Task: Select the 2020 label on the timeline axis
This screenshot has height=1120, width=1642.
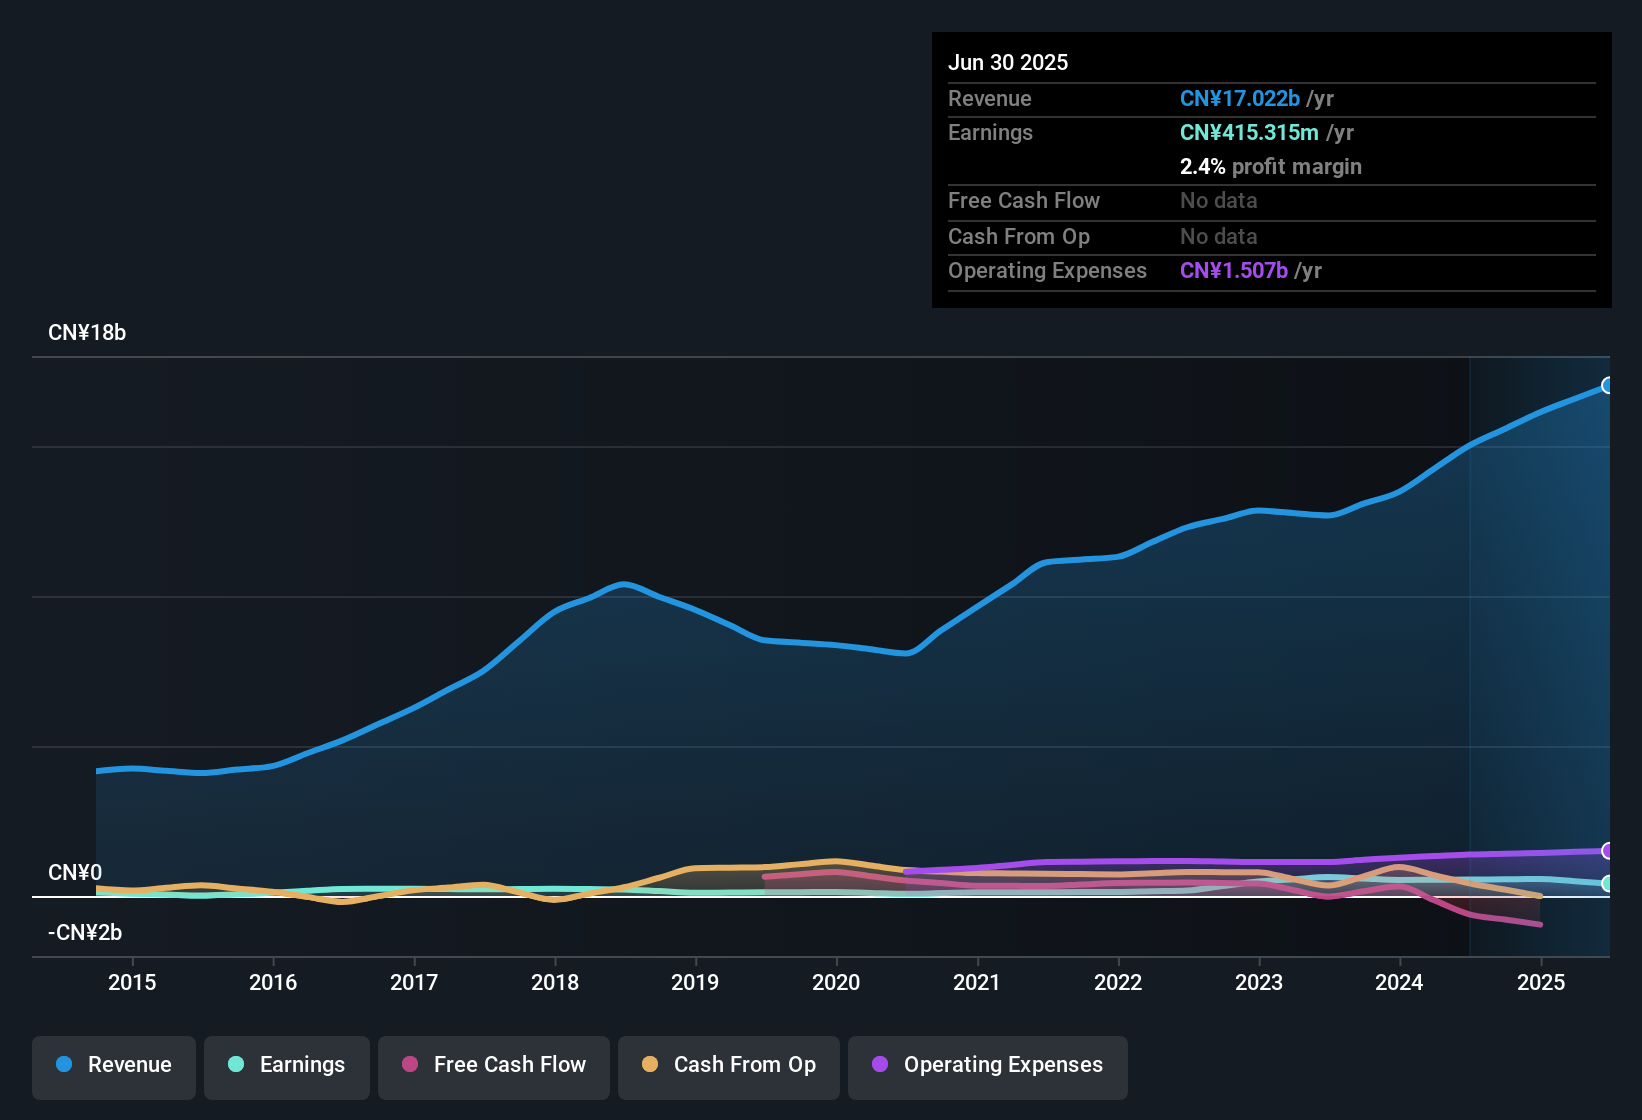Action: (x=837, y=983)
